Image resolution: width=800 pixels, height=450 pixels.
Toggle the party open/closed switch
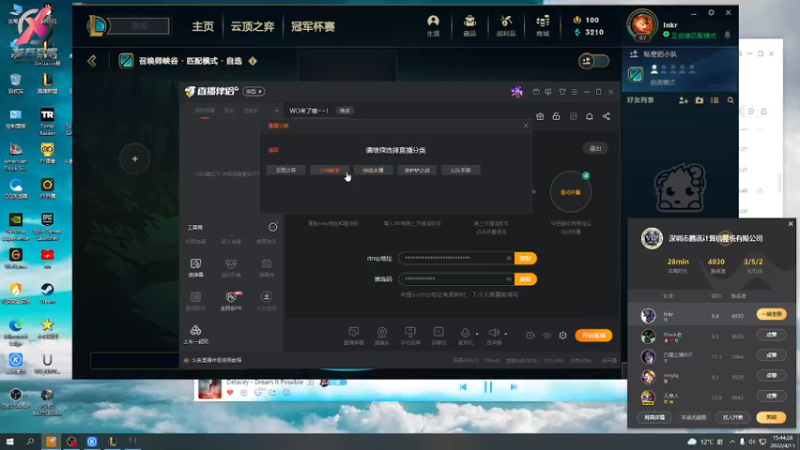tap(594, 61)
